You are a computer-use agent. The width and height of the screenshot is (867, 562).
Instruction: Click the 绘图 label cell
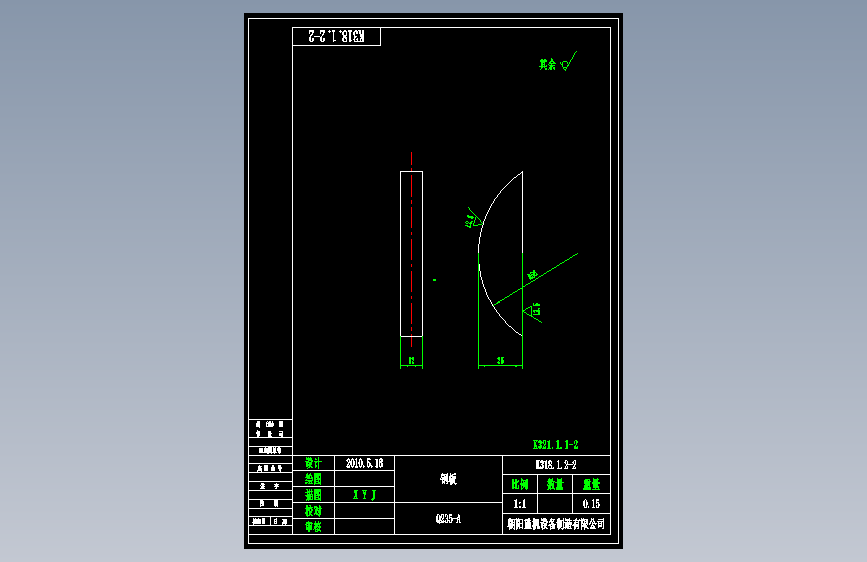(314, 479)
